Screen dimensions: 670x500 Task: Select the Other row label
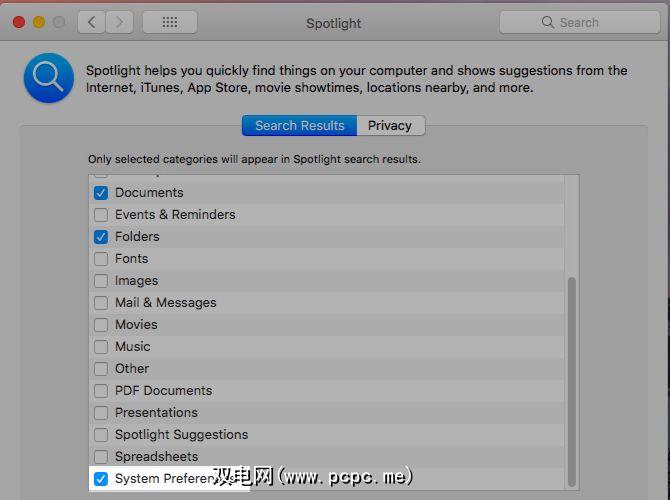pyautogui.click(x=132, y=368)
